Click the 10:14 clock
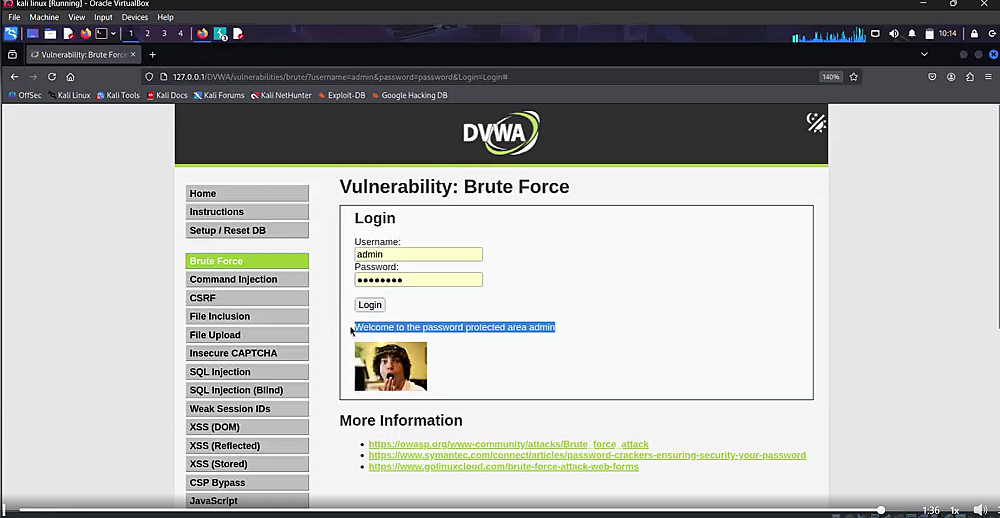The width and height of the screenshot is (1000, 518). 948,34
